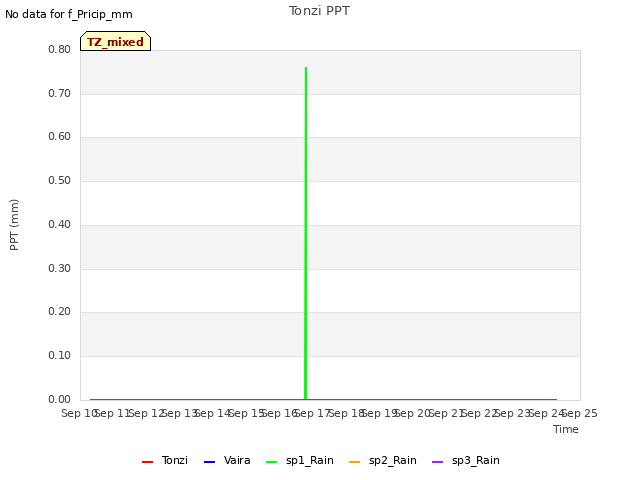
Task: Toggle the sp2_Rain legend entry
Action: 383,460
